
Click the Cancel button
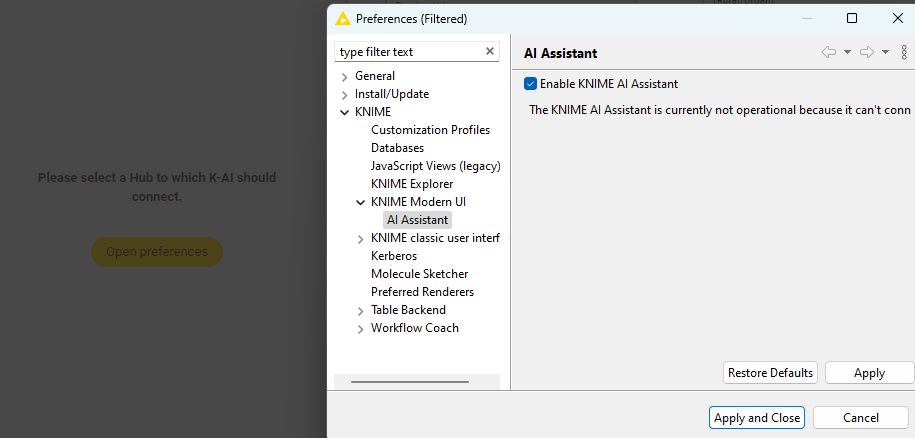(x=861, y=418)
